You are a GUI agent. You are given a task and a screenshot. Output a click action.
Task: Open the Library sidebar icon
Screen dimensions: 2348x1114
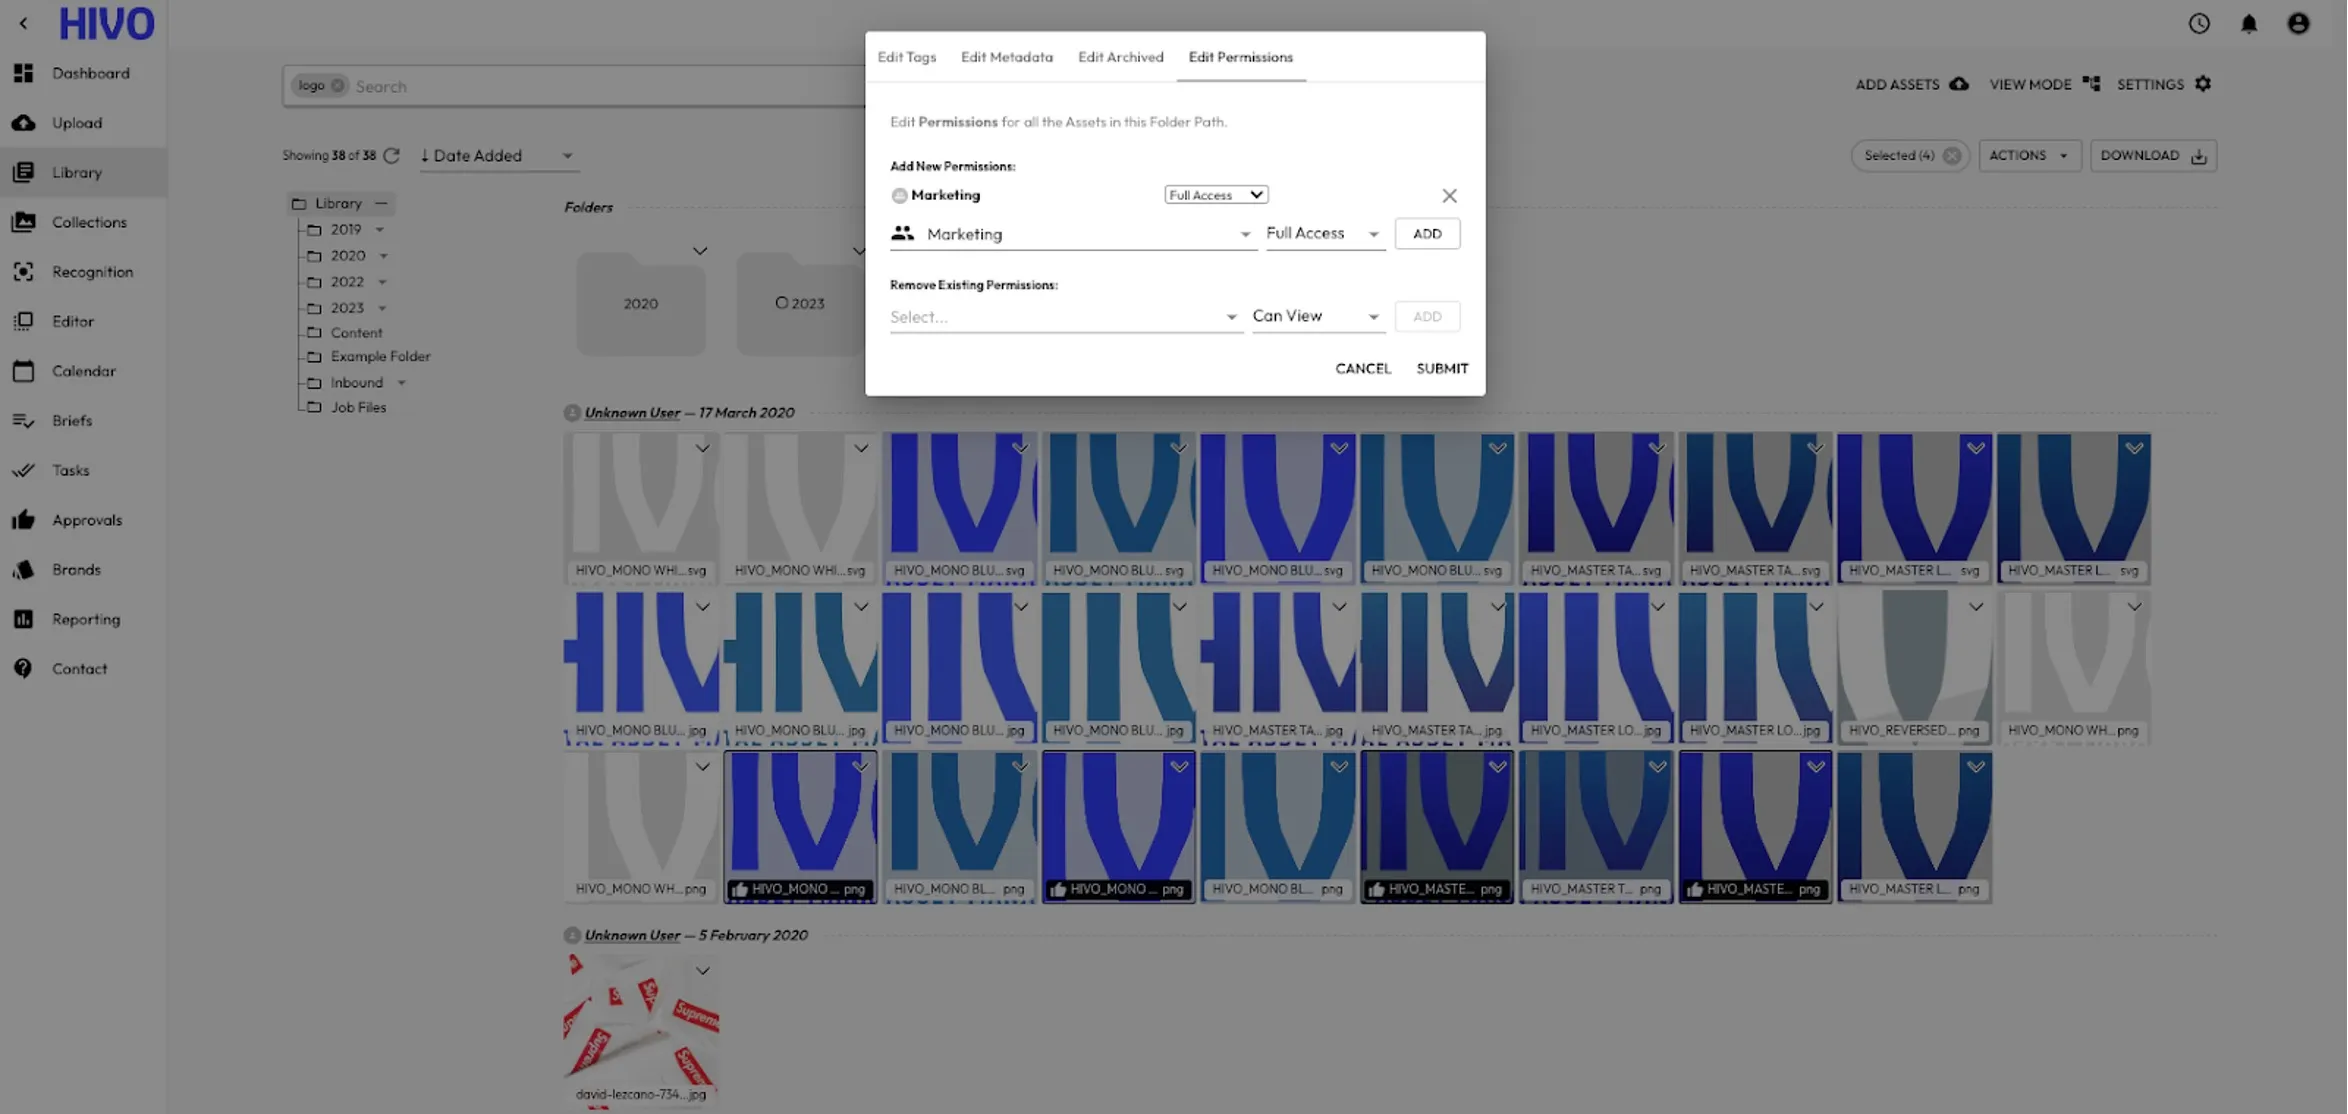coord(23,172)
